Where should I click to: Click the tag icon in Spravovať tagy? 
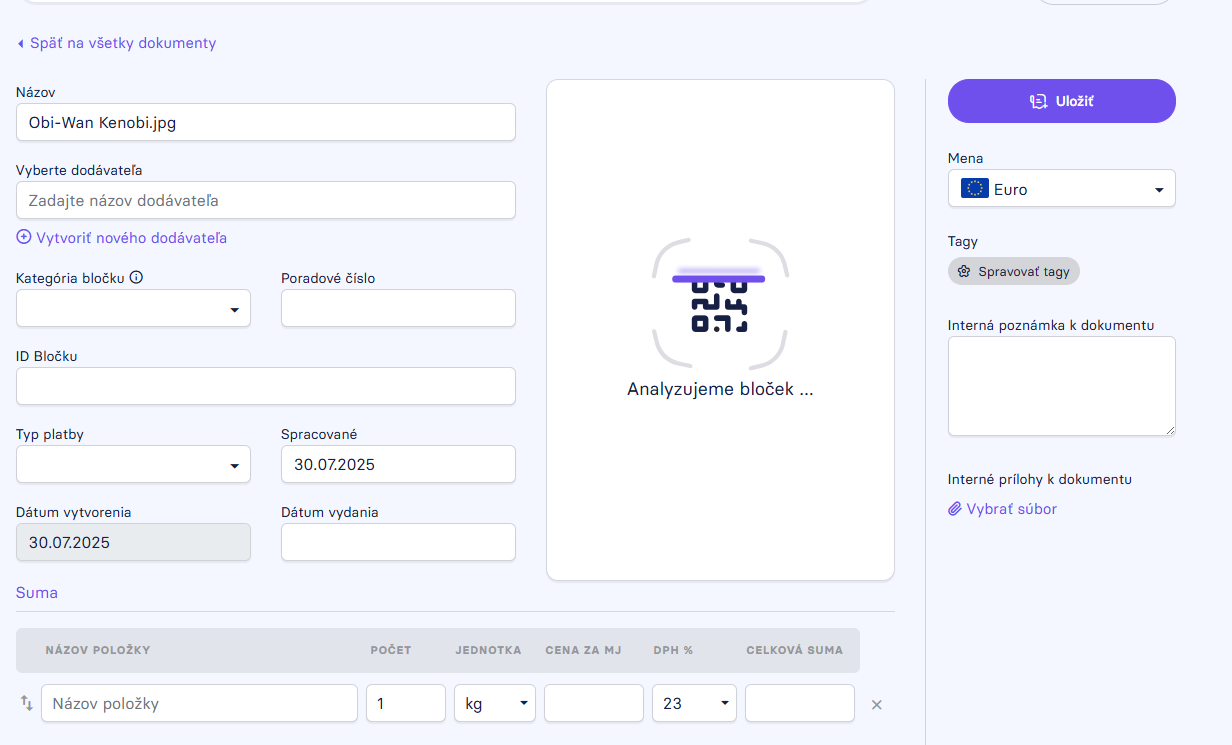[x=964, y=271]
